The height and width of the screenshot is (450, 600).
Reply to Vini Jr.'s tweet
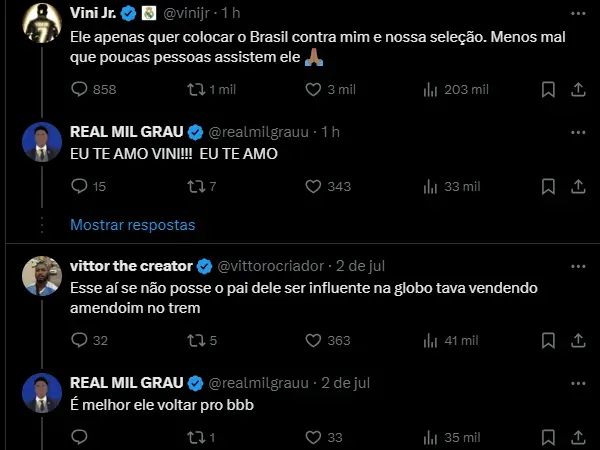pyautogui.click(x=81, y=90)
